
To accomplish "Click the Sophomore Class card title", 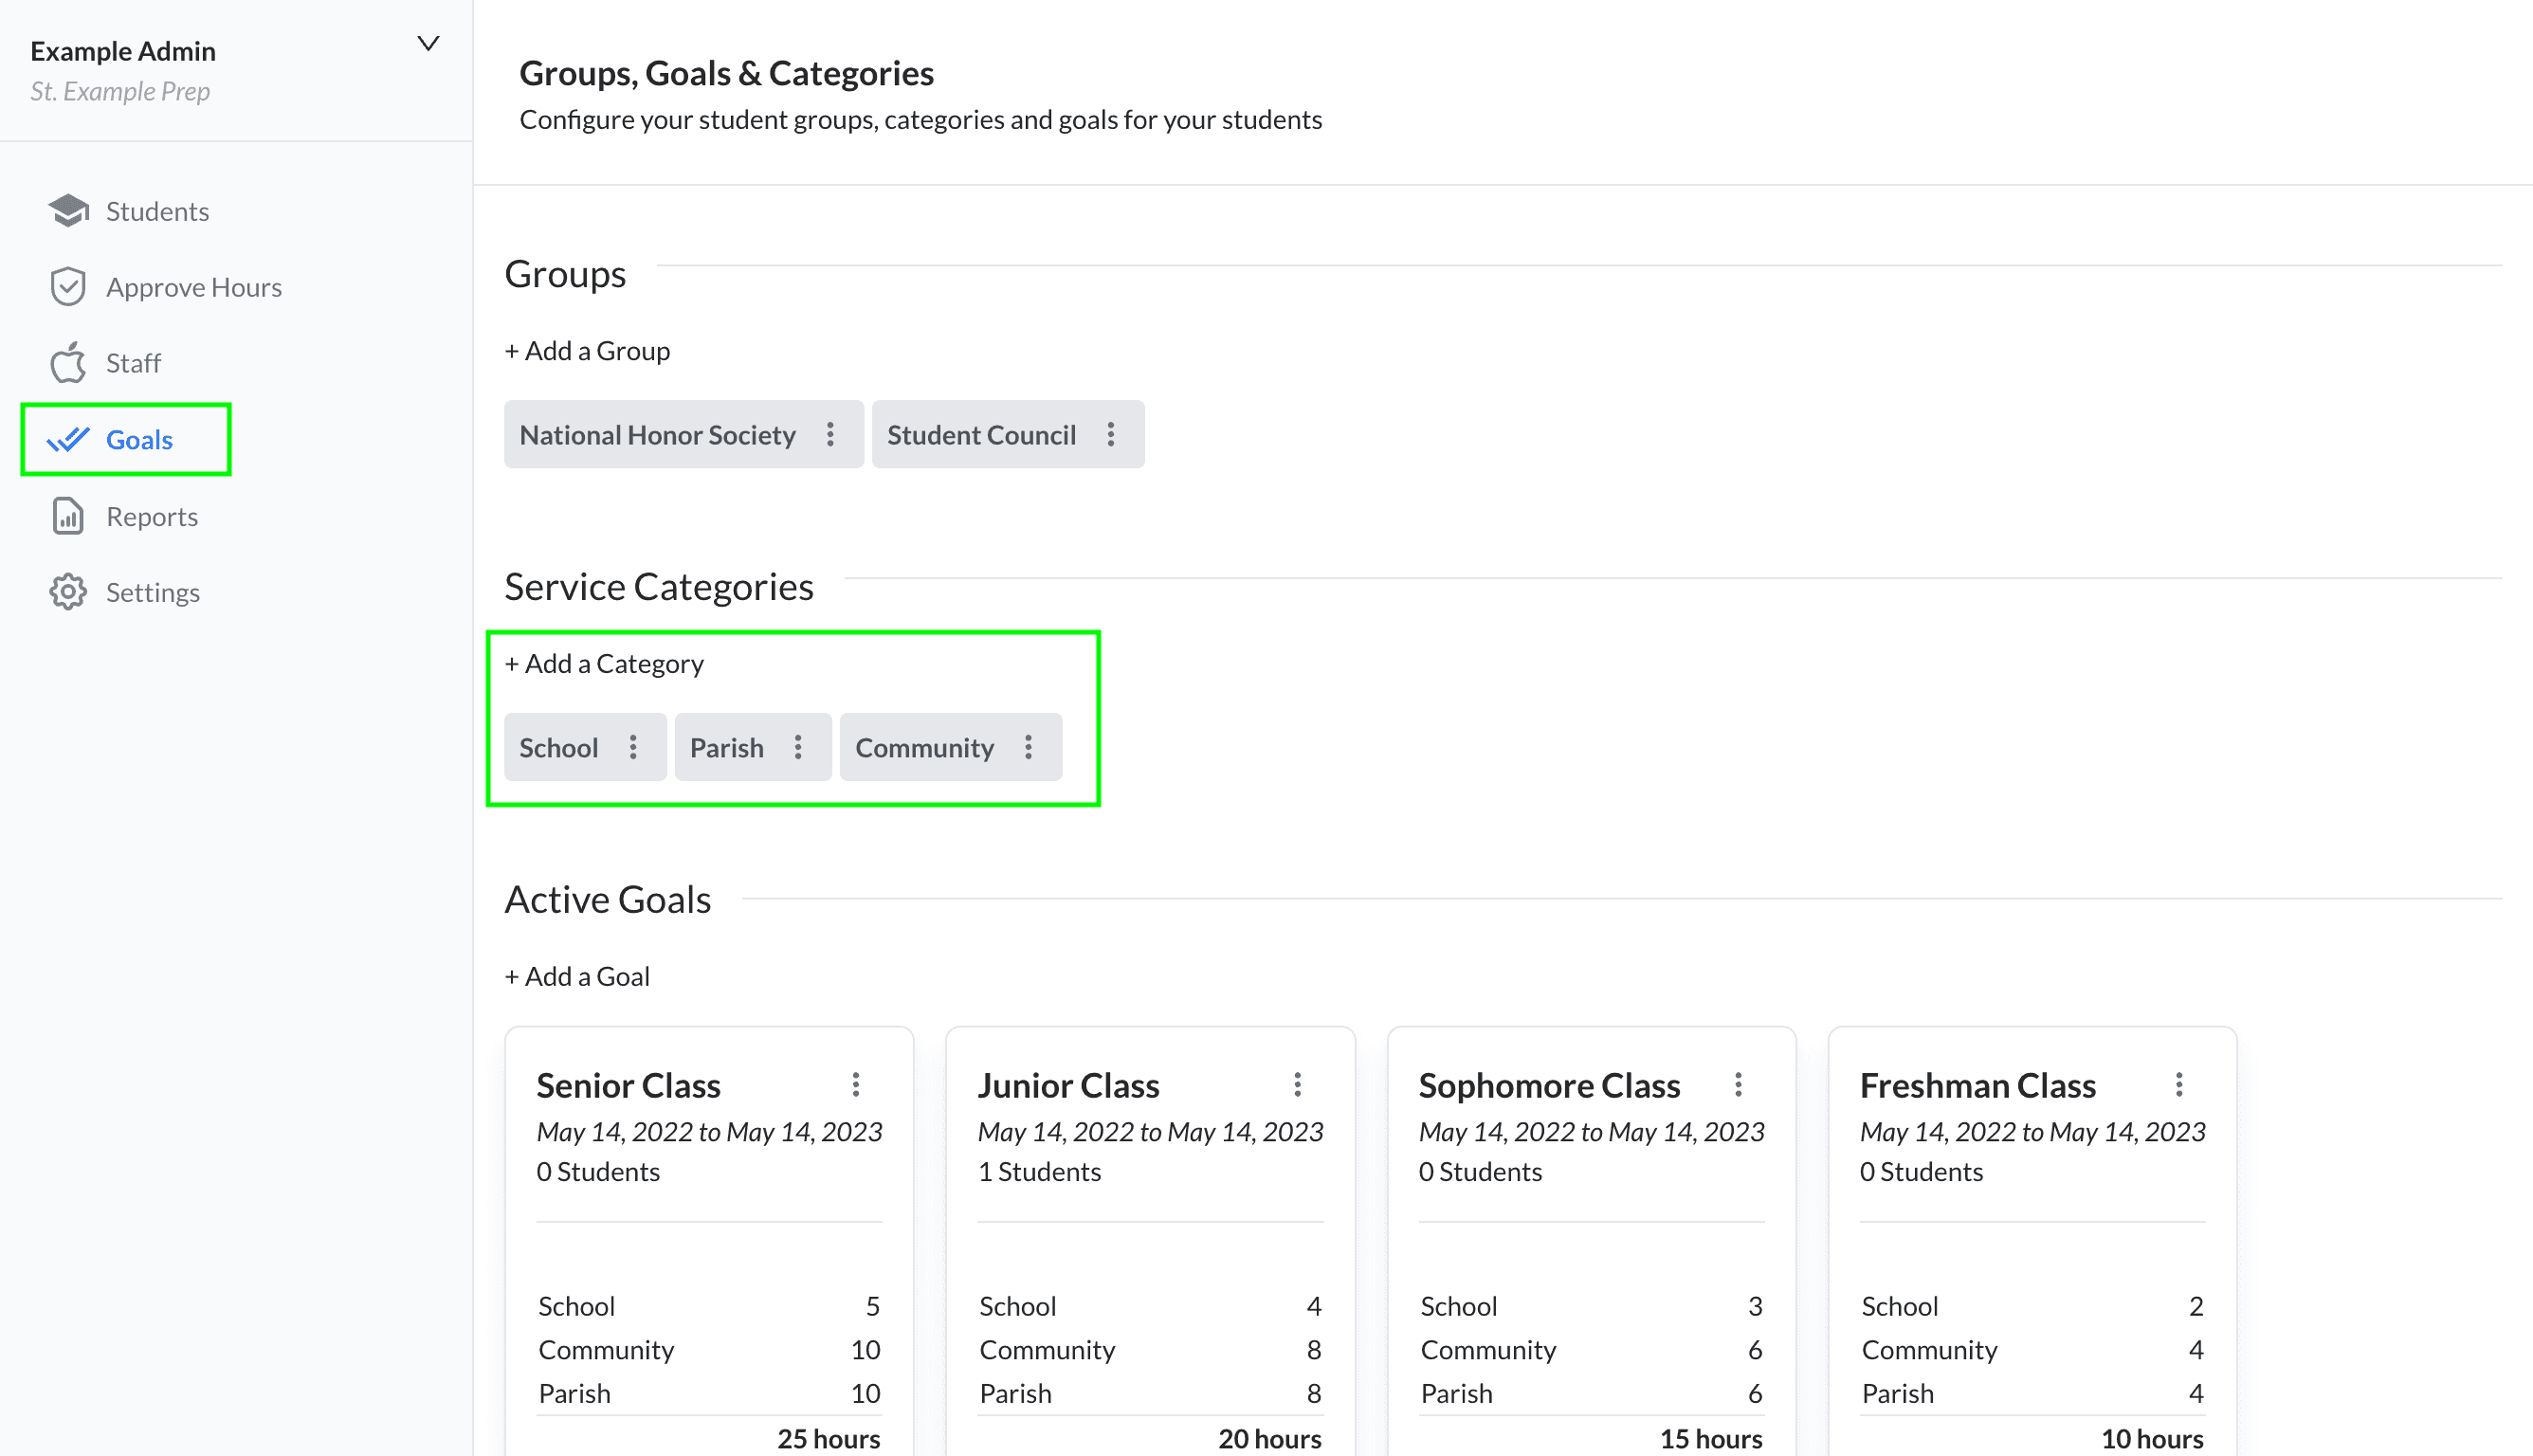I will pos(1549,1085).
